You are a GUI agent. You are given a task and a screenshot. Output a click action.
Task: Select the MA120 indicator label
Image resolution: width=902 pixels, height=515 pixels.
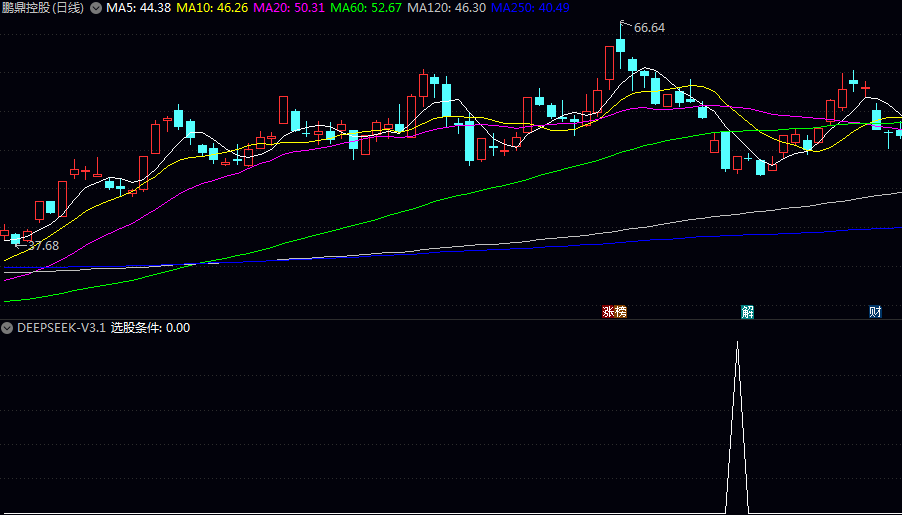tap(446, 8)
